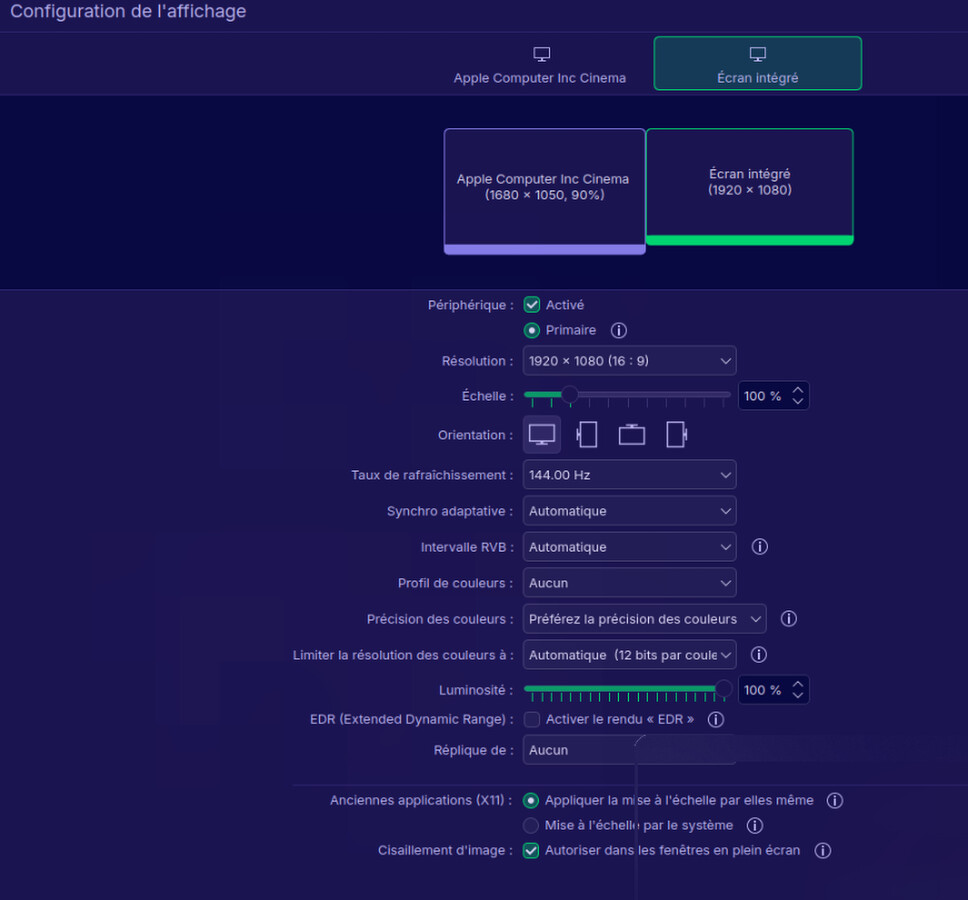This screenshot has width=968, height=900.
Task: Select the upside-down orientation icon
Action: 632,435
